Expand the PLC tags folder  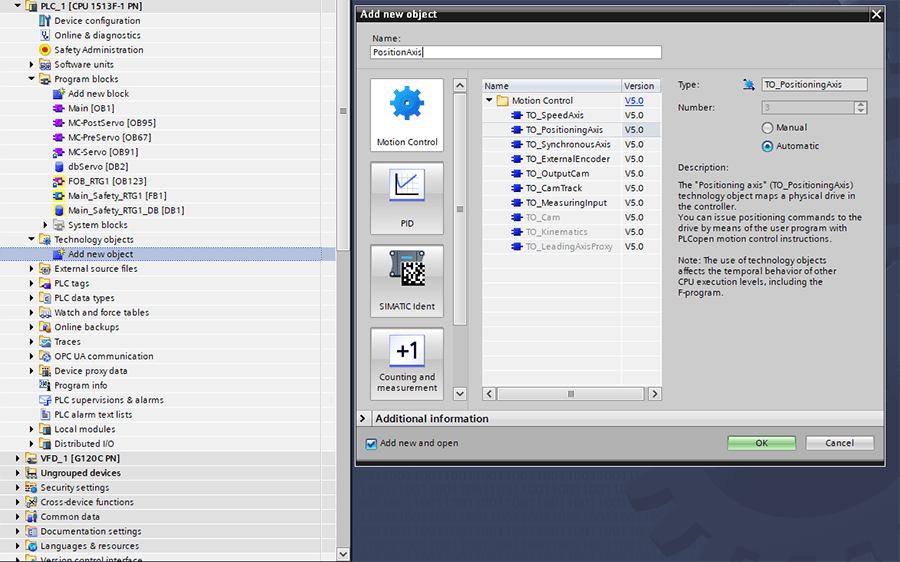[x=32, y=283]
